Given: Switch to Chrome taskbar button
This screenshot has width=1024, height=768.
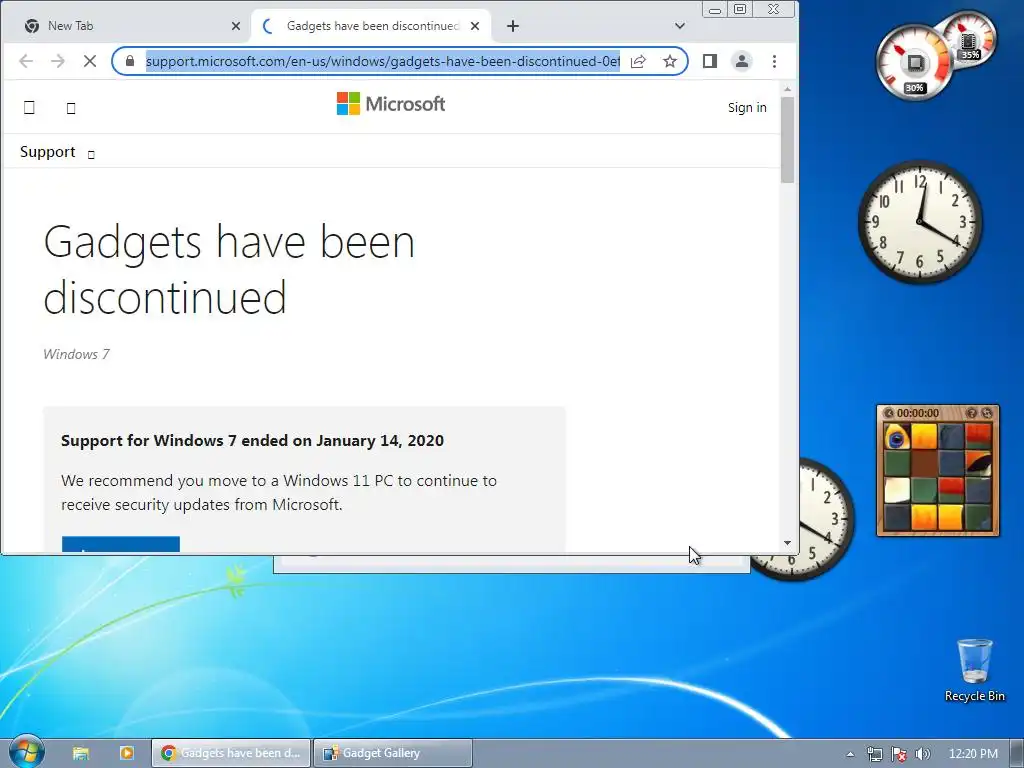Looking at the screenshot, I should pyautogui.click(x=231, y=753).
